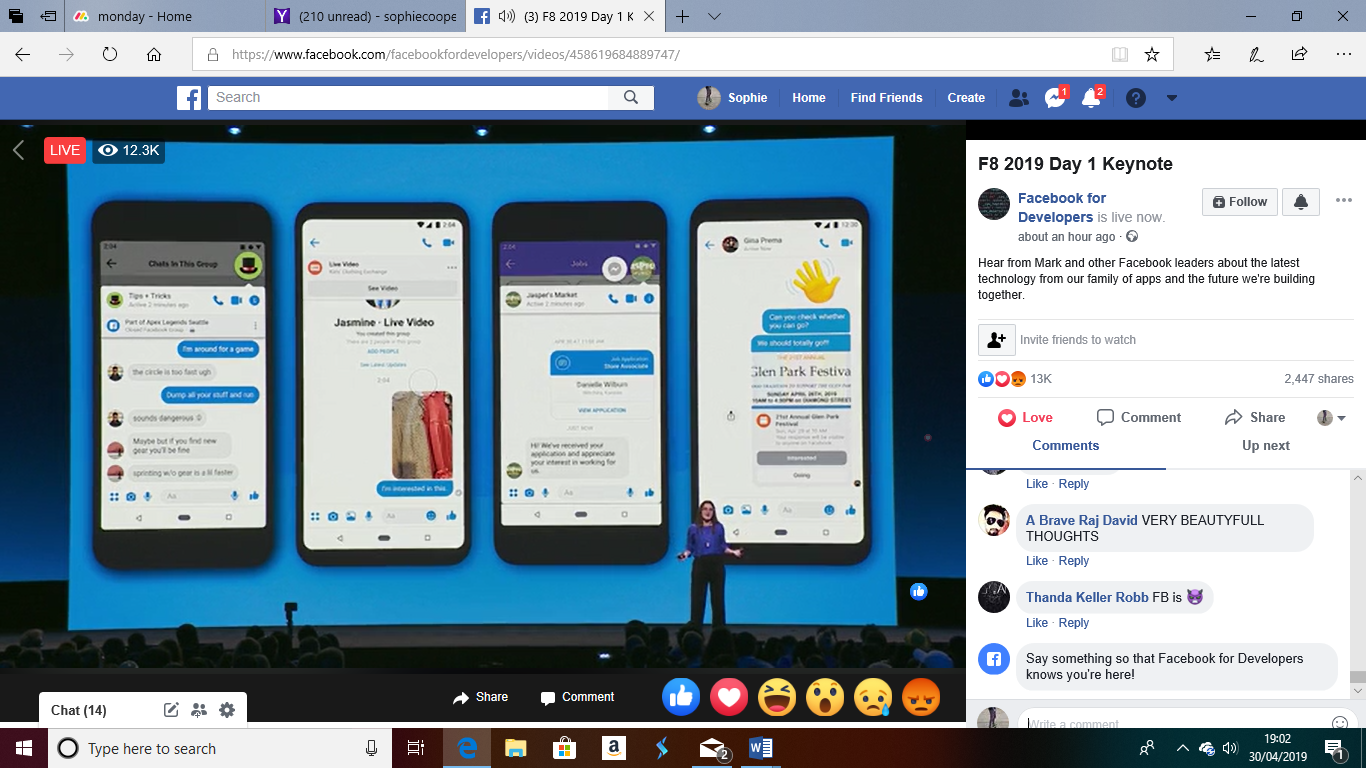
Task: Open post options three-dot menu
Action: pyautogui.click(x=1343, y=199)
